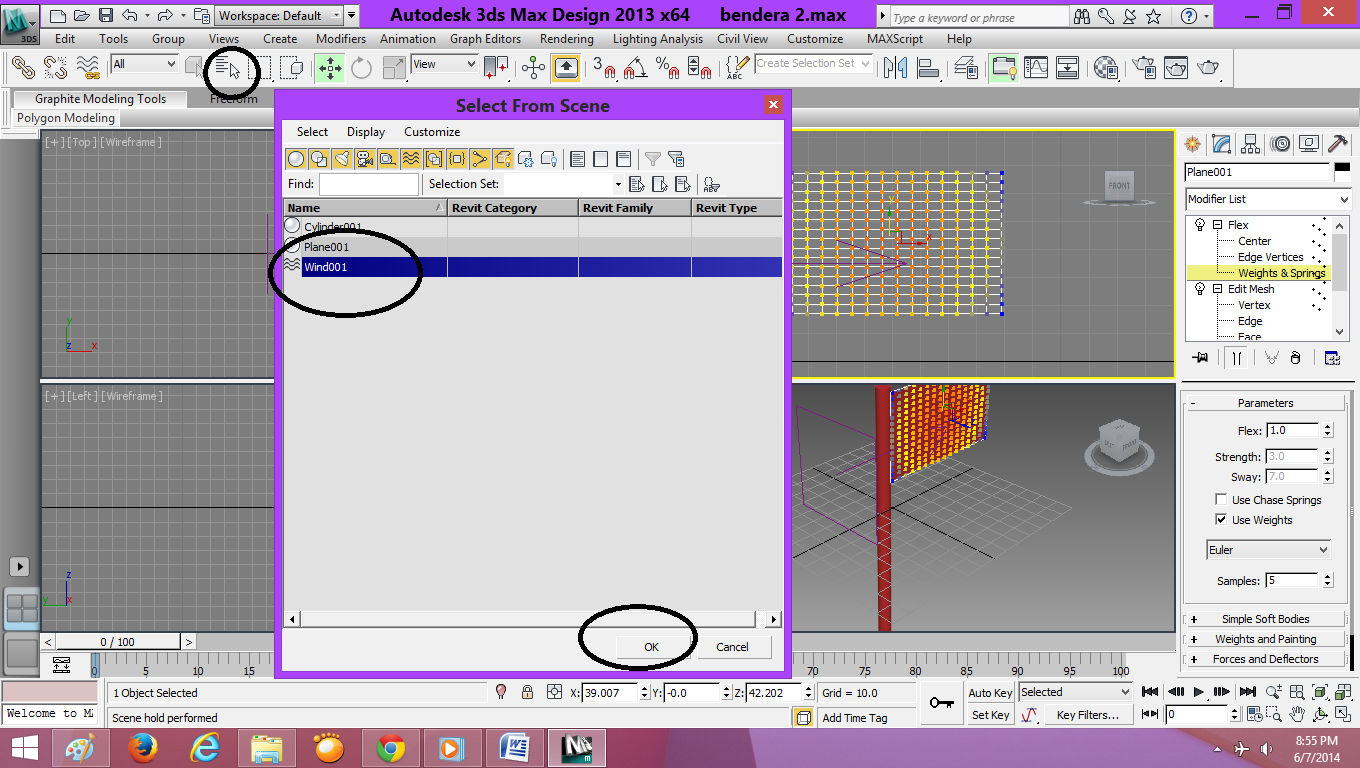This screenshot has width=1360, height=768.
Task: Switch to Graphite Modeling Tools tab
Action: (100, 99)
